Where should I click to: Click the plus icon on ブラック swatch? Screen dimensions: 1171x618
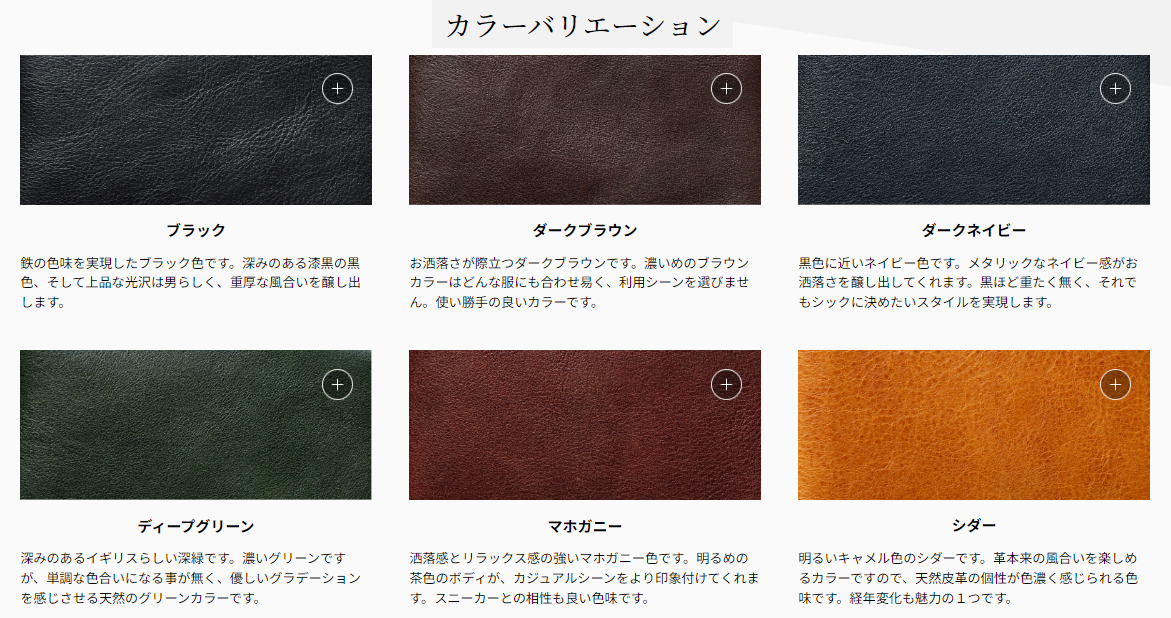[x=338, y=89]
